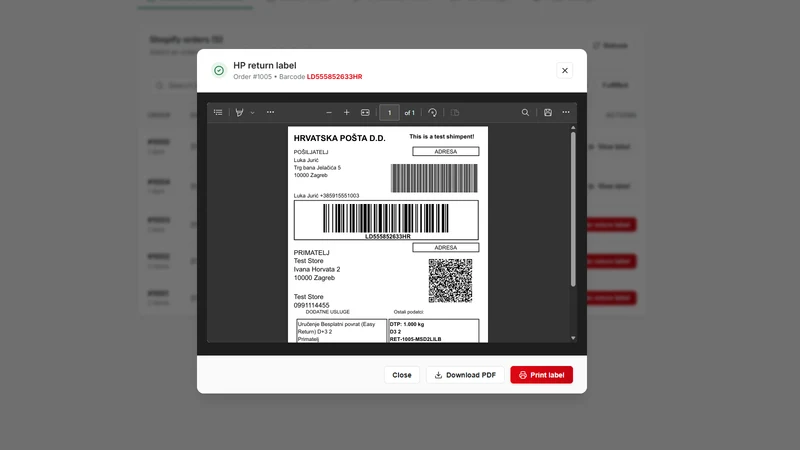
Task: Click 'Trg bana Jelačića 5' sender address
Action: point(317,167)
